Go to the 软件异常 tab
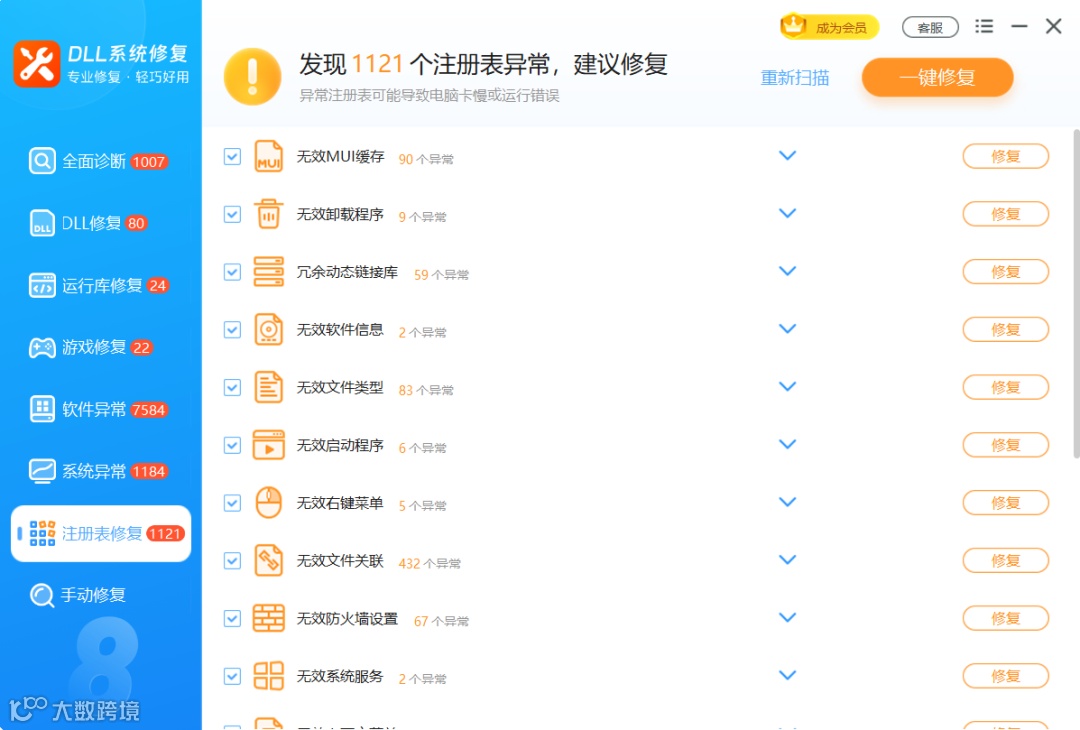 (101, 409)
